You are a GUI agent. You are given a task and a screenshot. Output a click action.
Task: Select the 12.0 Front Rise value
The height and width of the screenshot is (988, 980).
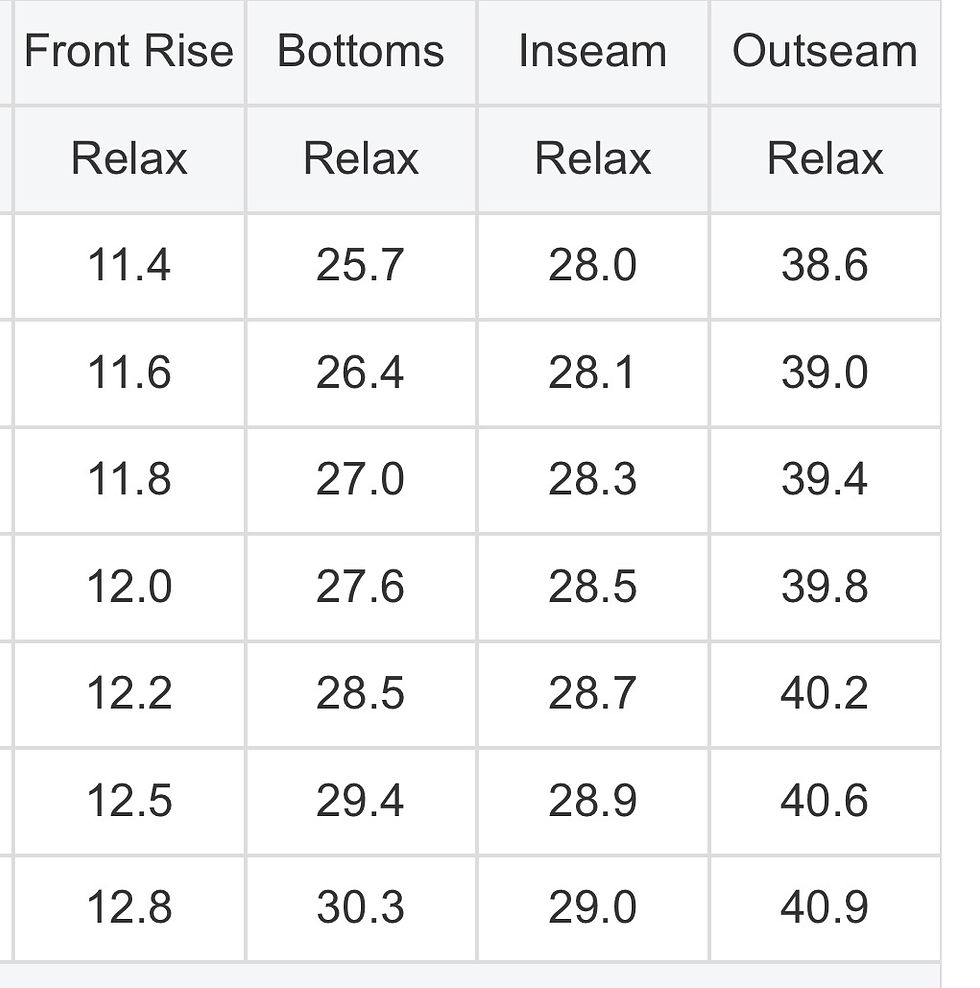click(129, 587)
